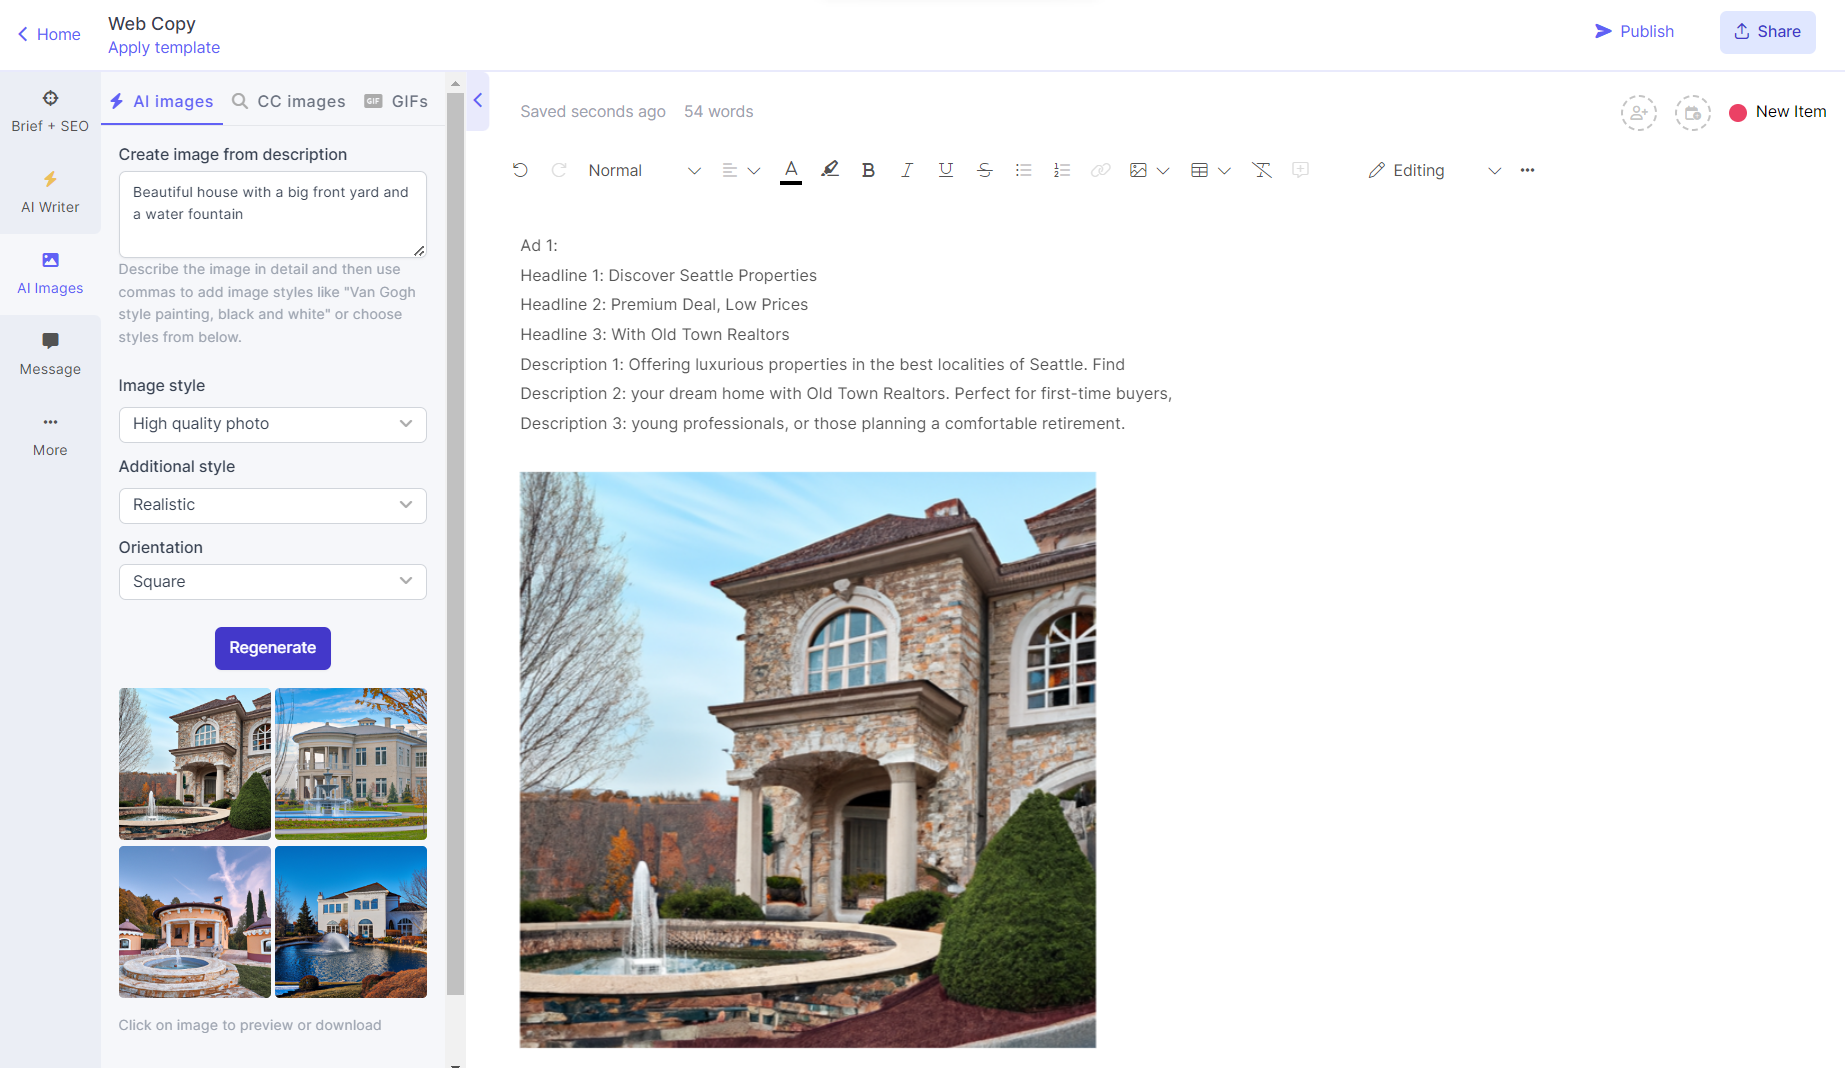Switch to the AI images tab
Viewport: 1845px width, 1068px height.
162,101
